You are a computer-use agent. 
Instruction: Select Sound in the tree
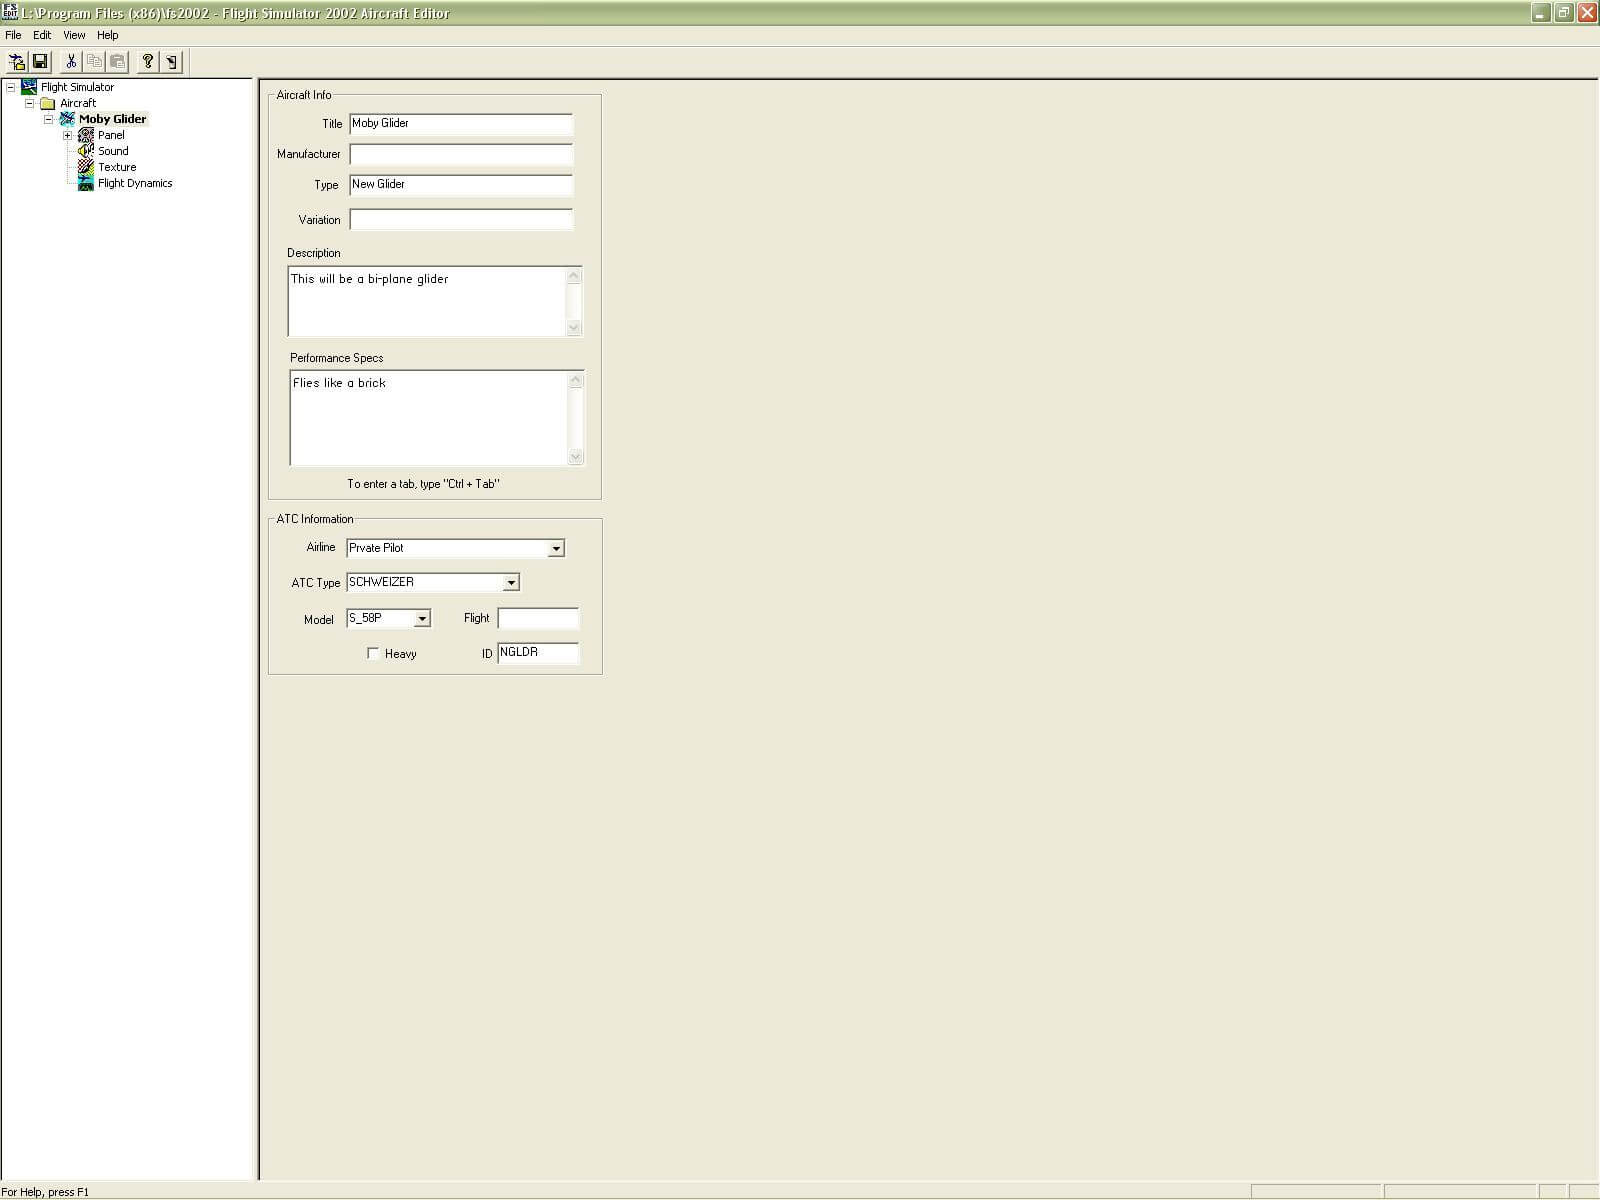click(113, 151)
